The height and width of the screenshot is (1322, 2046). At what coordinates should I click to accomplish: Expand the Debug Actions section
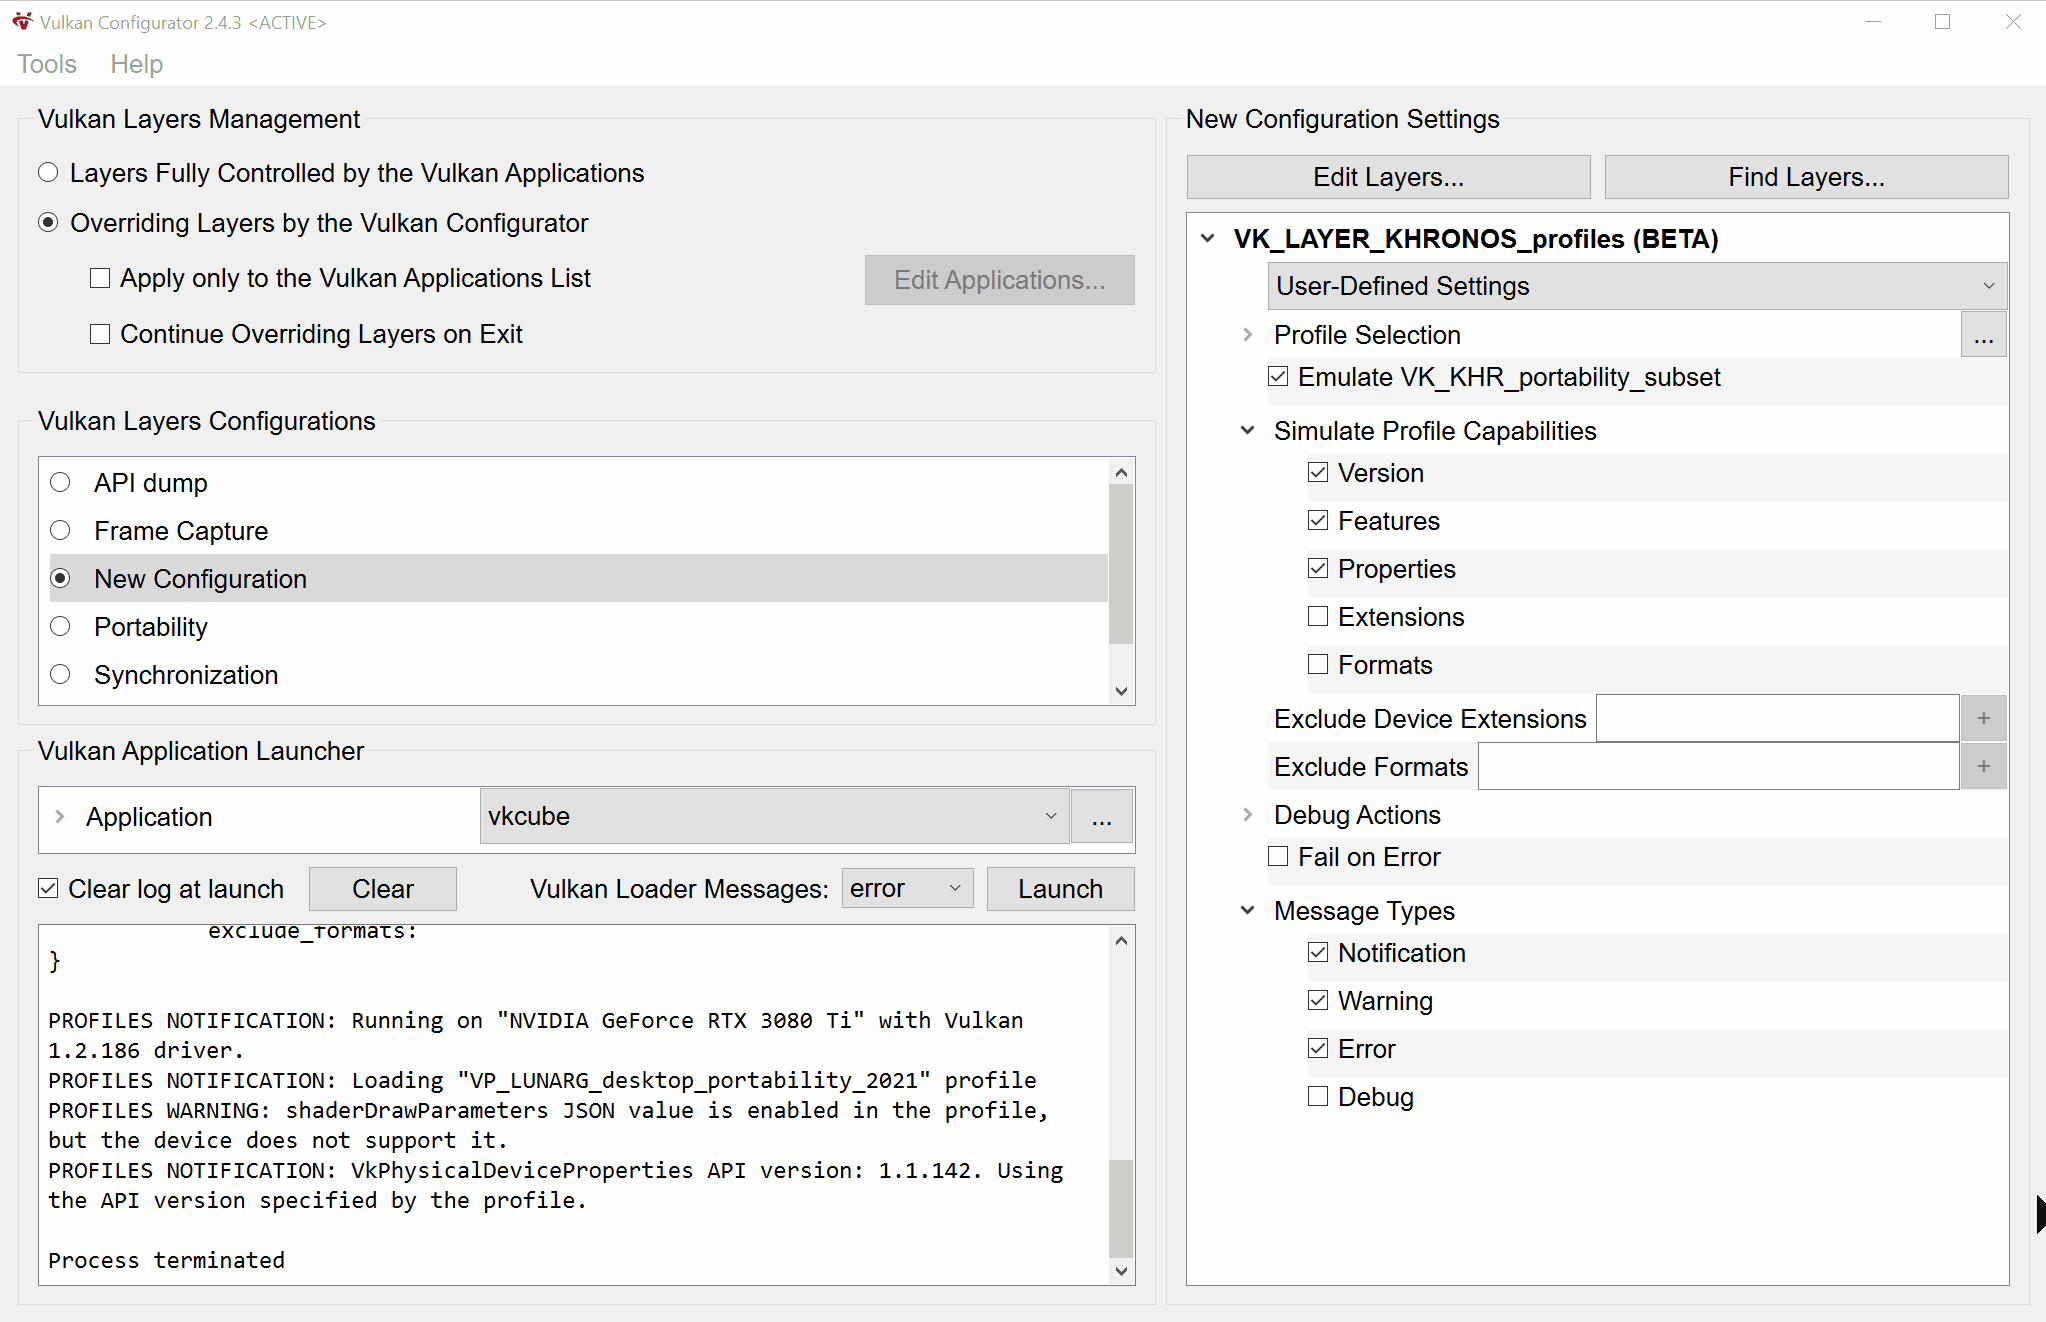[1247, 815]
